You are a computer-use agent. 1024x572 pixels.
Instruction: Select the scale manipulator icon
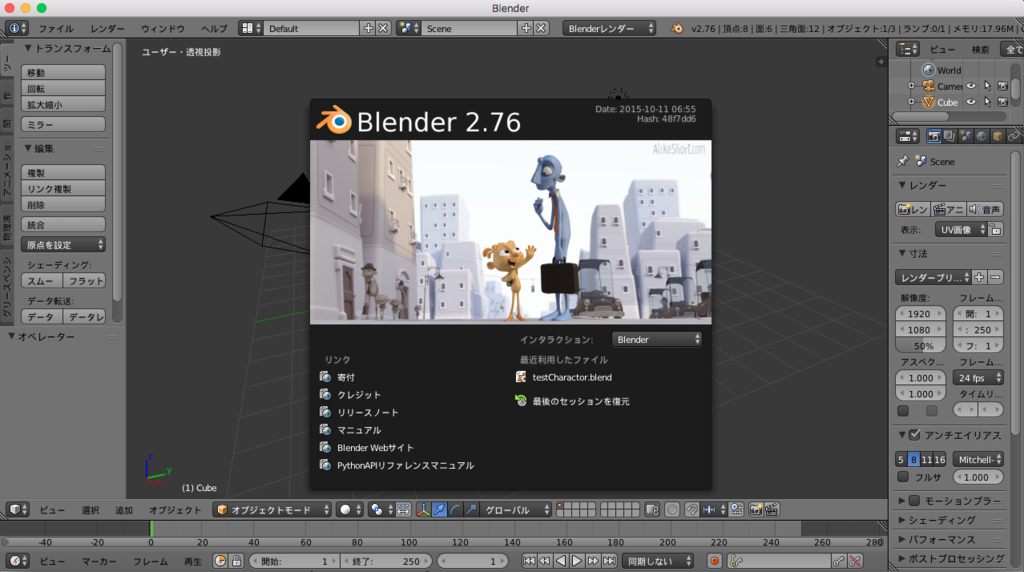point(471,510)
